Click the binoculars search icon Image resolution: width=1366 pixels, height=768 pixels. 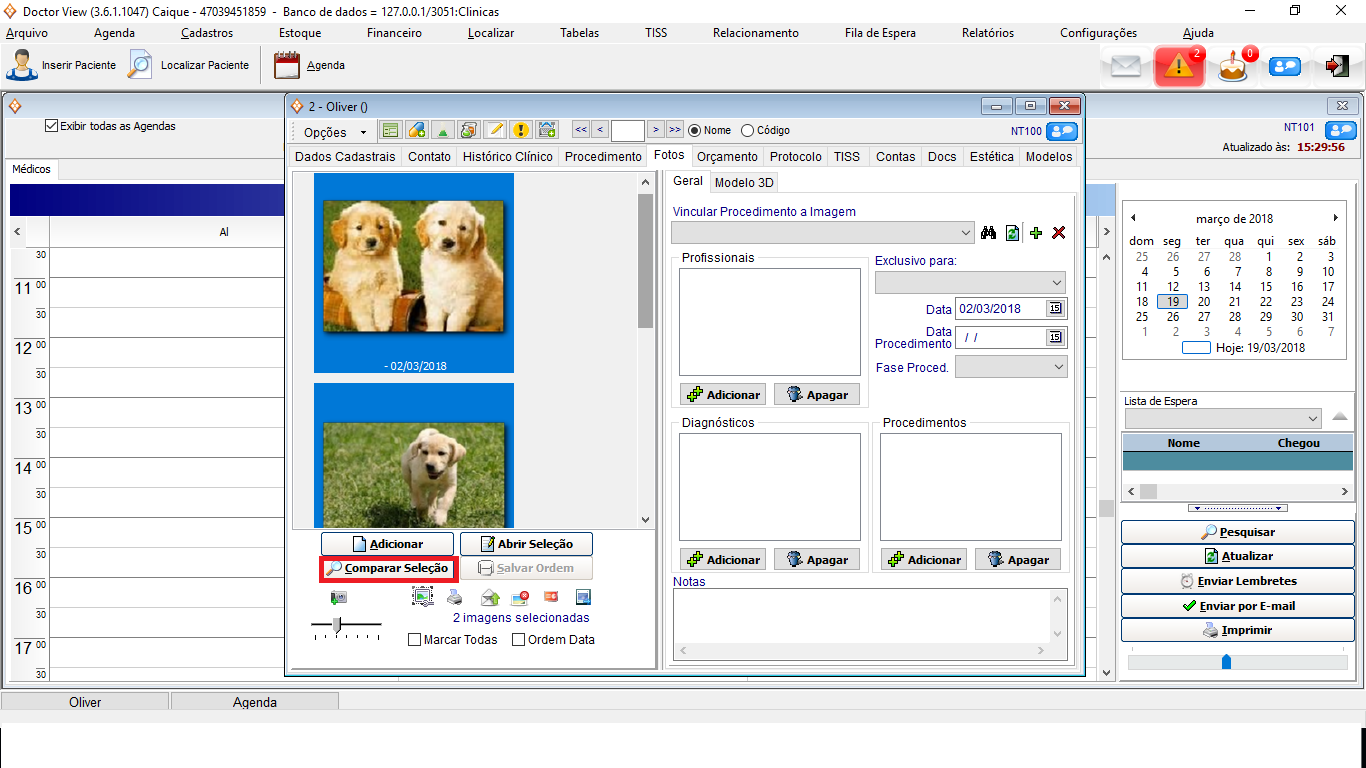point(989,233)
